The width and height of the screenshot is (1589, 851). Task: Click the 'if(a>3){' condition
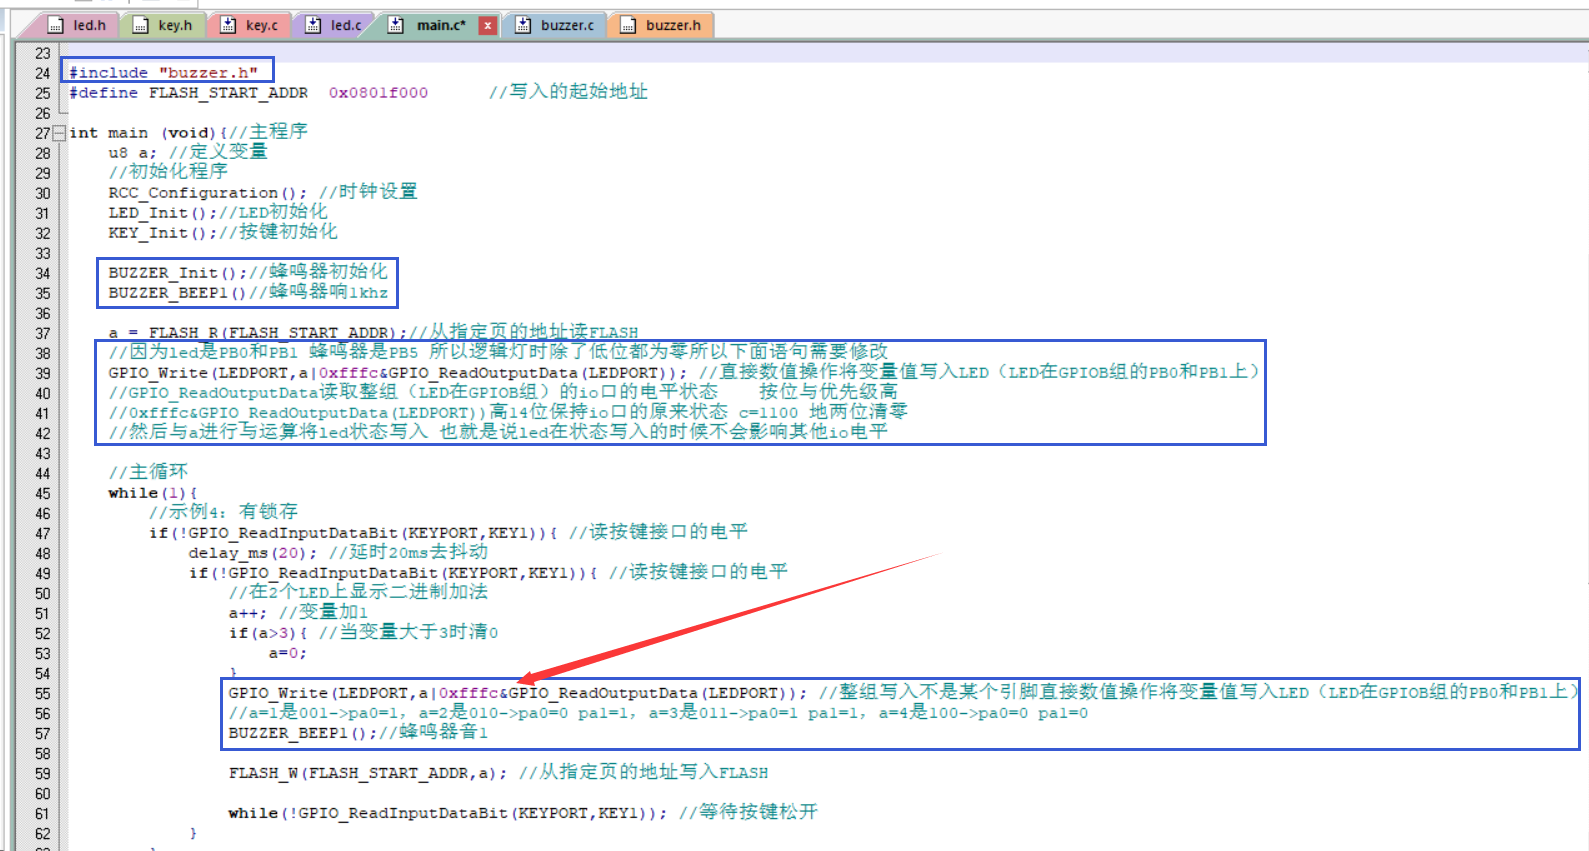click(x=268, y=632)
